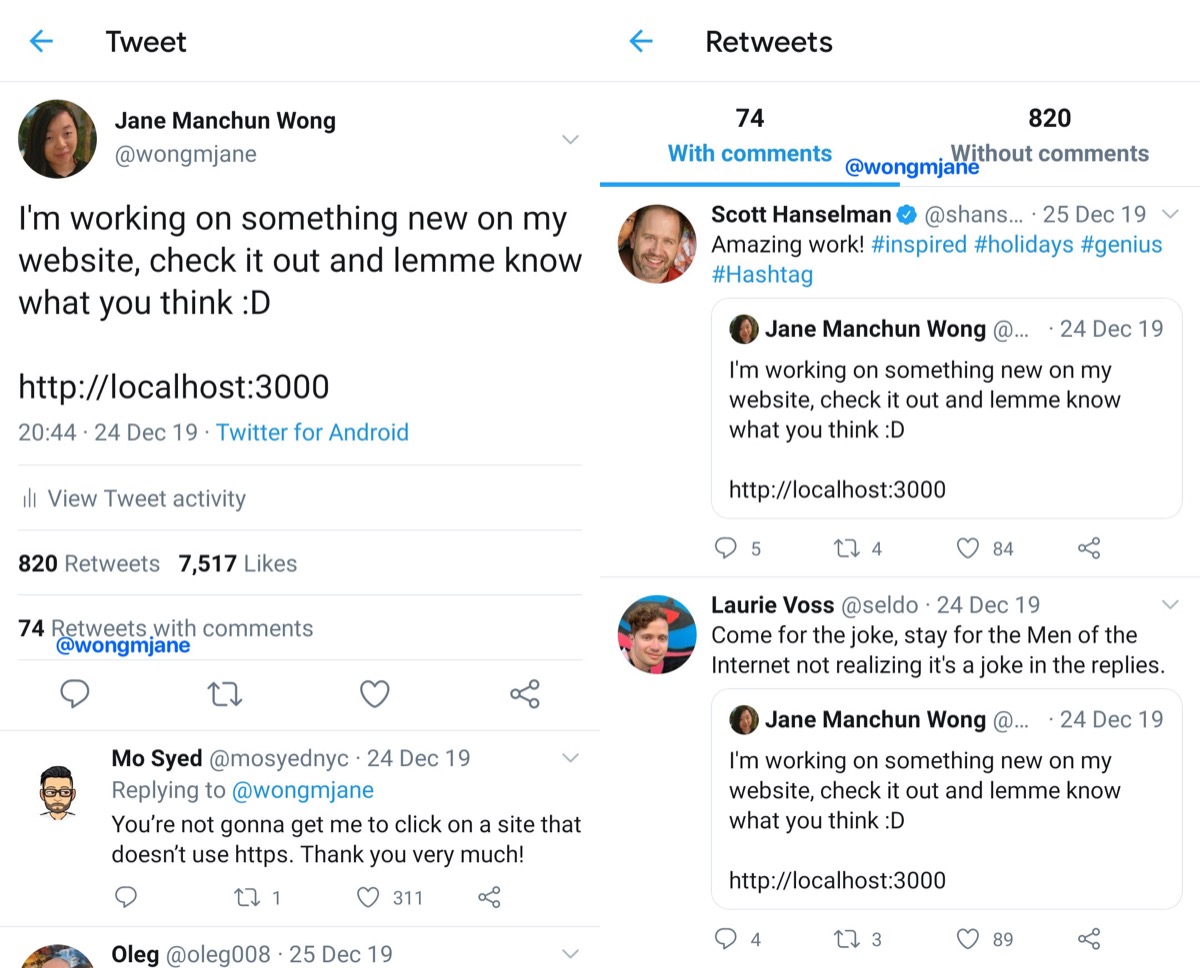1200x968 pixels.
Task: Open replies on Mo Syed's reply
Action: (x=126, y=897)
